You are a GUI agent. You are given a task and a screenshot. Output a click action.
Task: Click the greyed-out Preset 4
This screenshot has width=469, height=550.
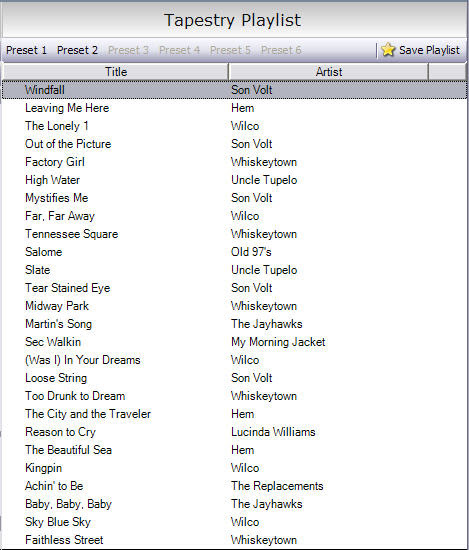[x=180, y=50]
